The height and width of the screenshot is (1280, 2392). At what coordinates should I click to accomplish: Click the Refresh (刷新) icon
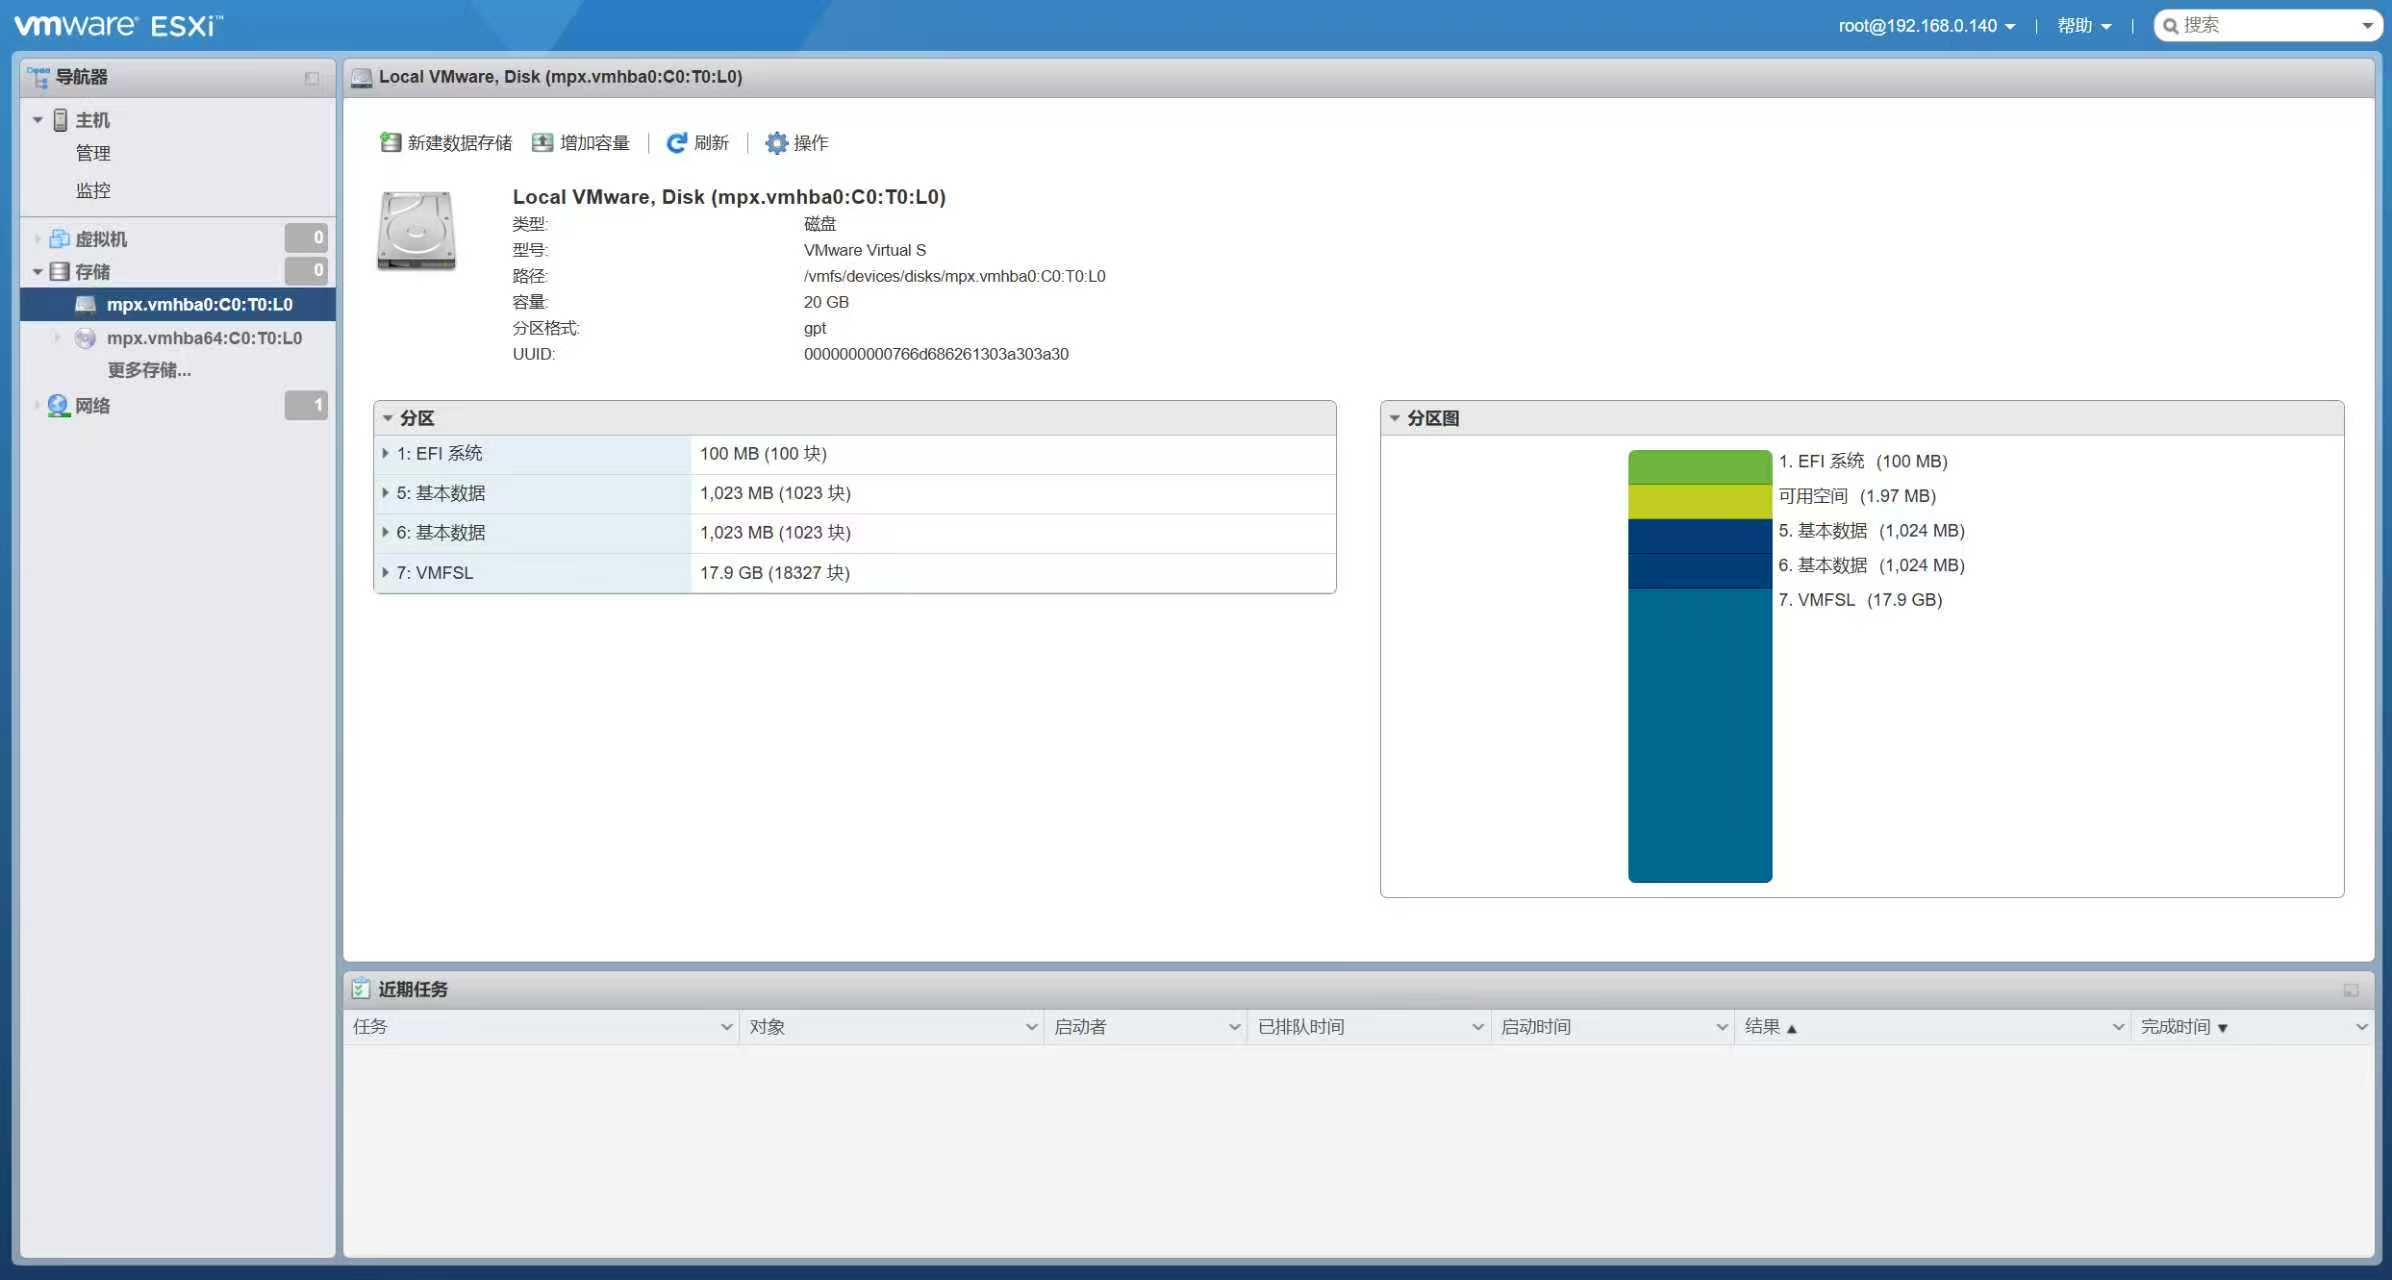click(676, 143)
